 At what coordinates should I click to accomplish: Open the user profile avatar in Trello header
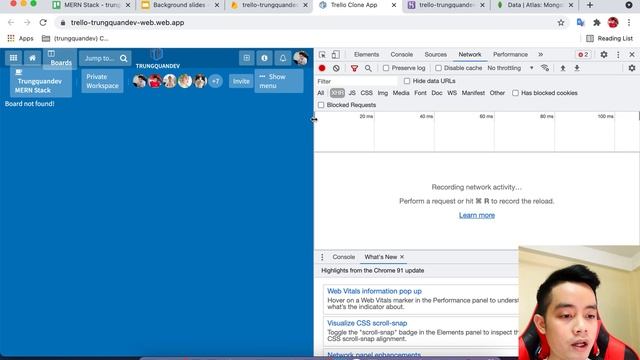click(300, 58)
